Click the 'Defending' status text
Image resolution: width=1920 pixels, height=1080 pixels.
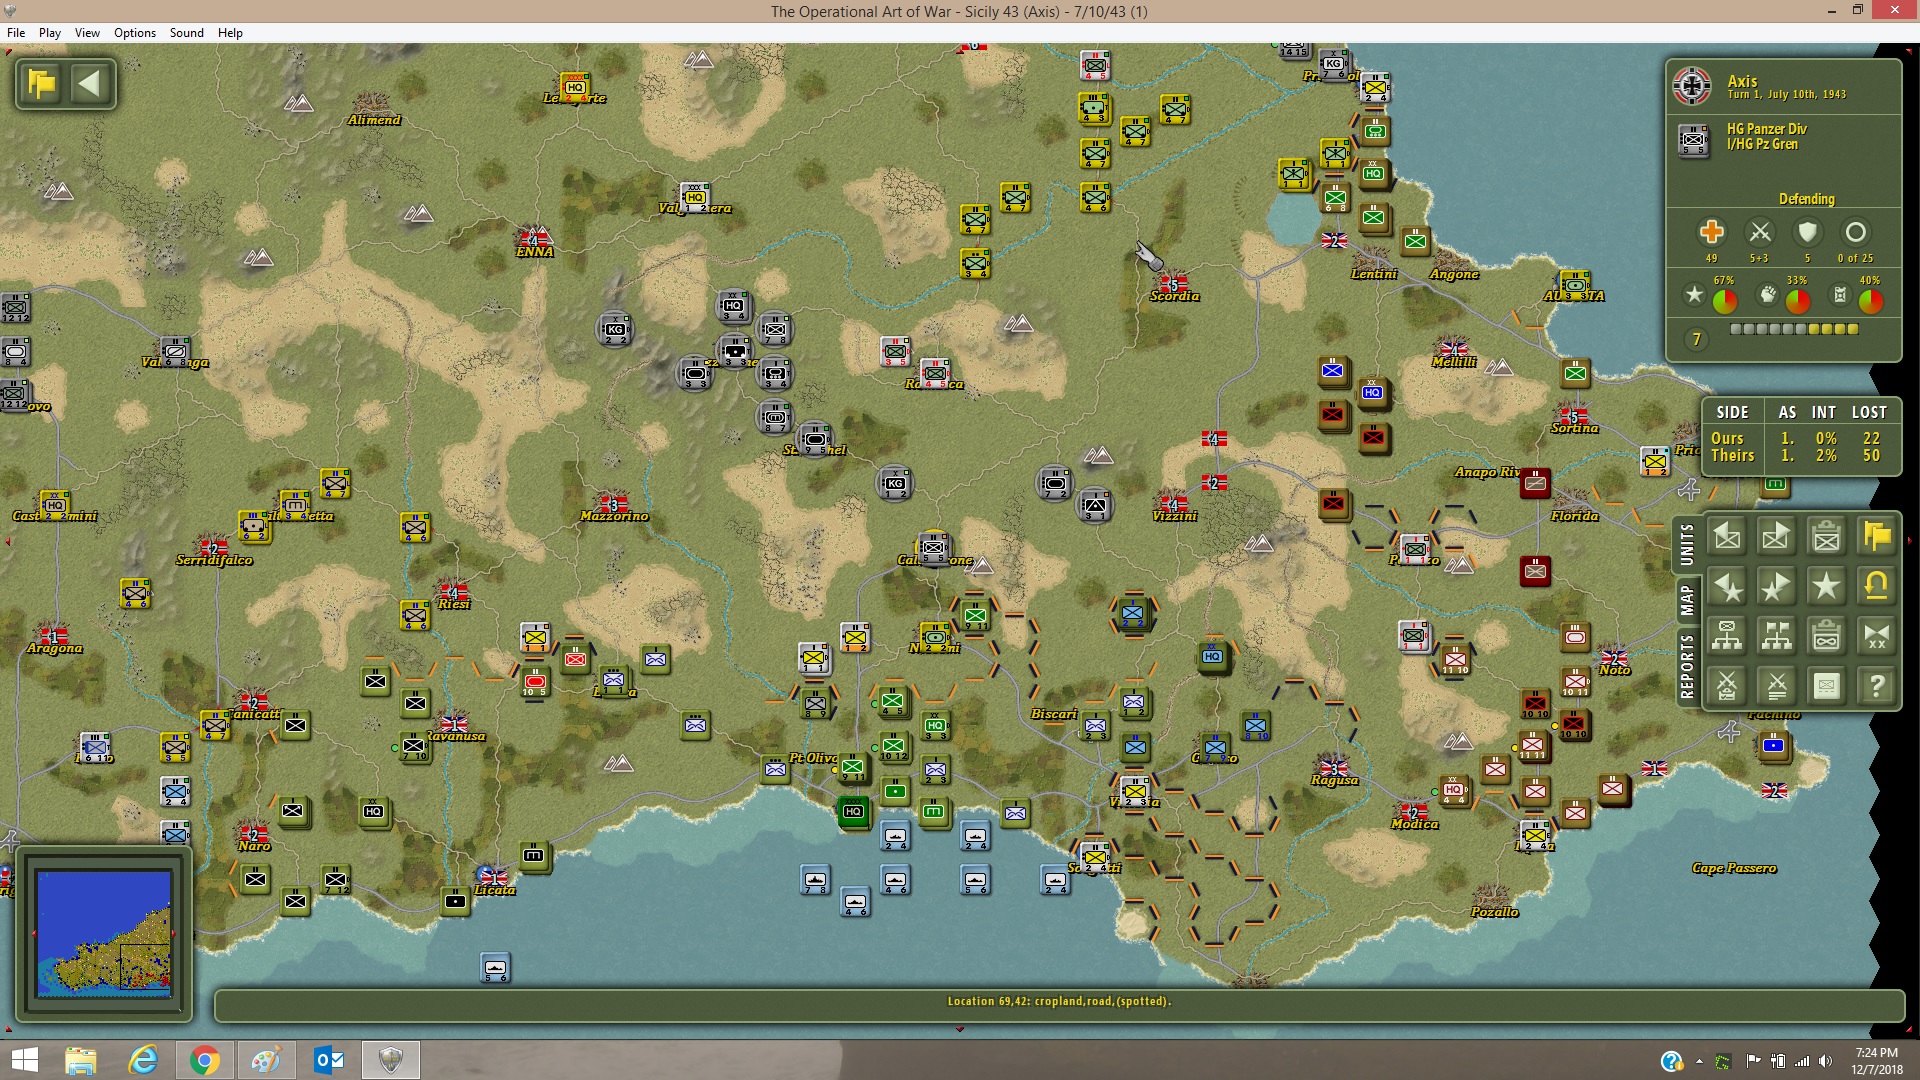click(x=1806, y=199)
